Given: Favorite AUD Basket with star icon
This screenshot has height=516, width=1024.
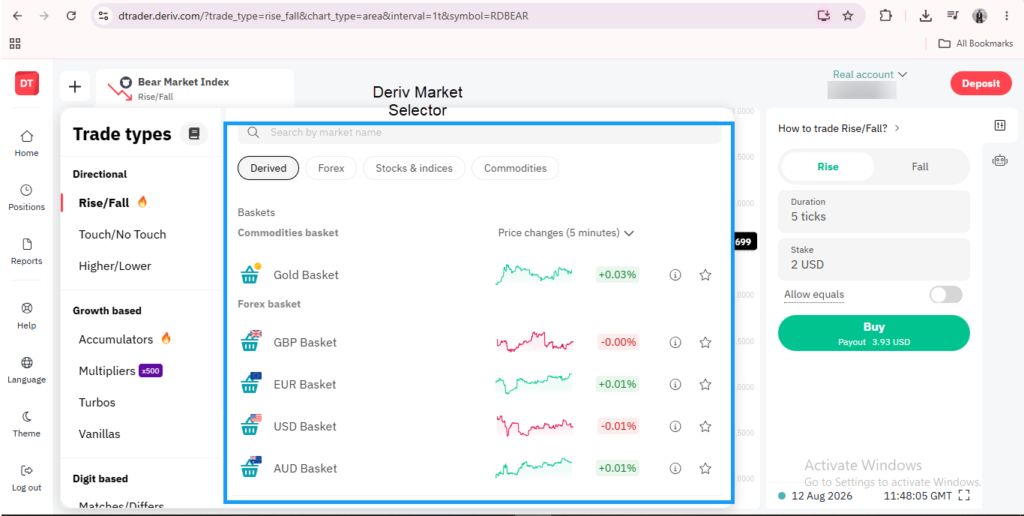Looking at the screenshot, I should (x=705, y=468).
